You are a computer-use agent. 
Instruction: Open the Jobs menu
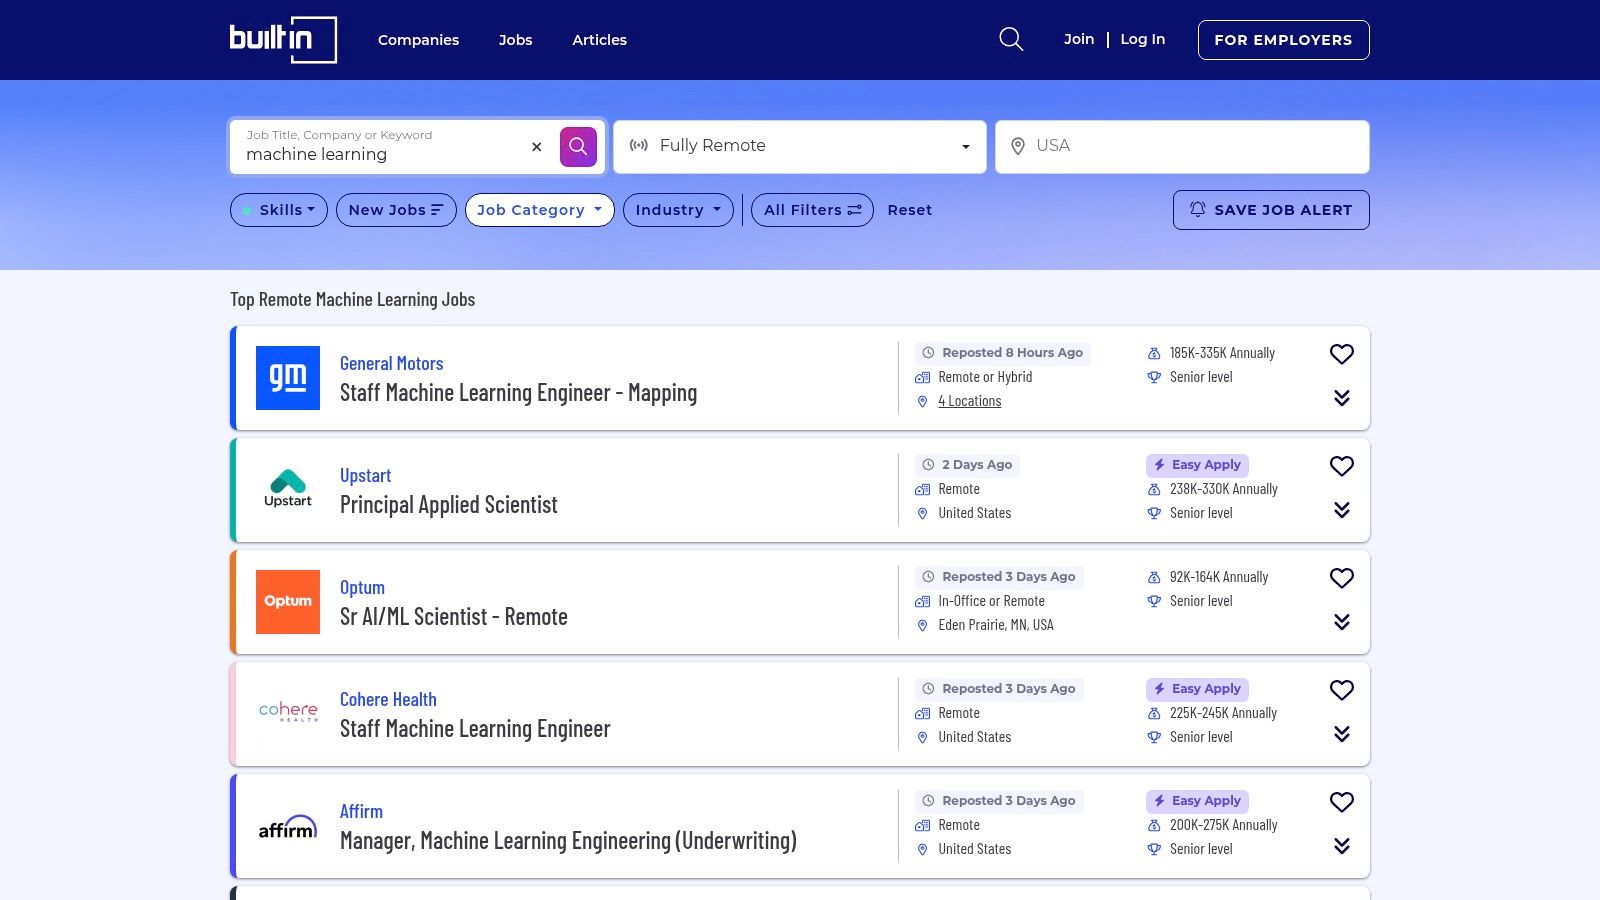[x=515, y=40]
